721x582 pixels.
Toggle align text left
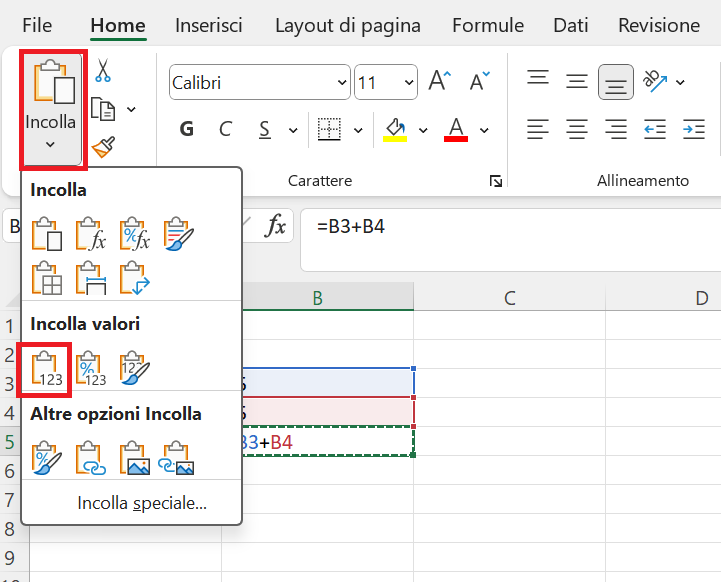538,129
